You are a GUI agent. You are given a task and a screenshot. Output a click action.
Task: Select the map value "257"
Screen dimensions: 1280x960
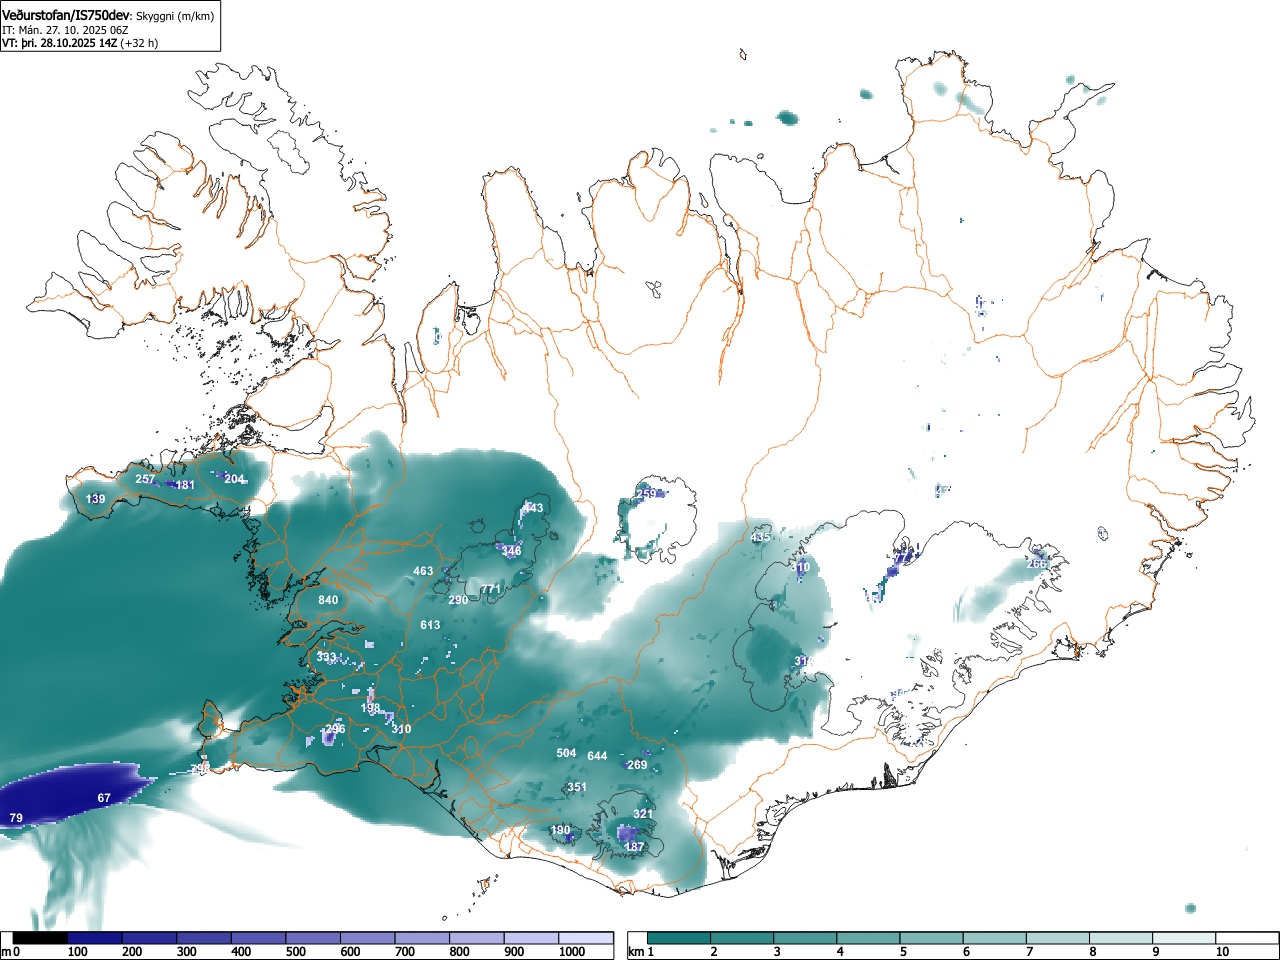click(x=145, y=479)
